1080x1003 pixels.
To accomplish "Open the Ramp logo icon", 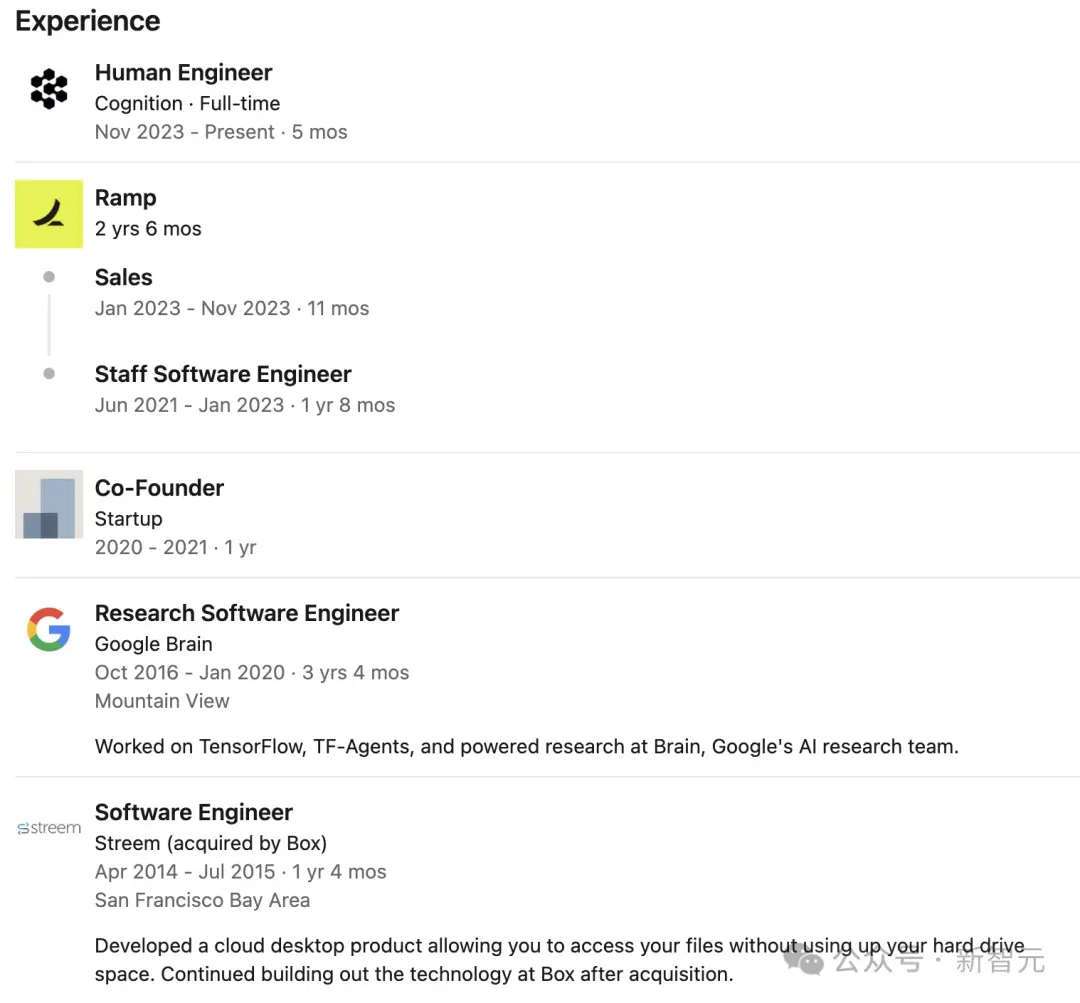I will click(x=49, y=214).
